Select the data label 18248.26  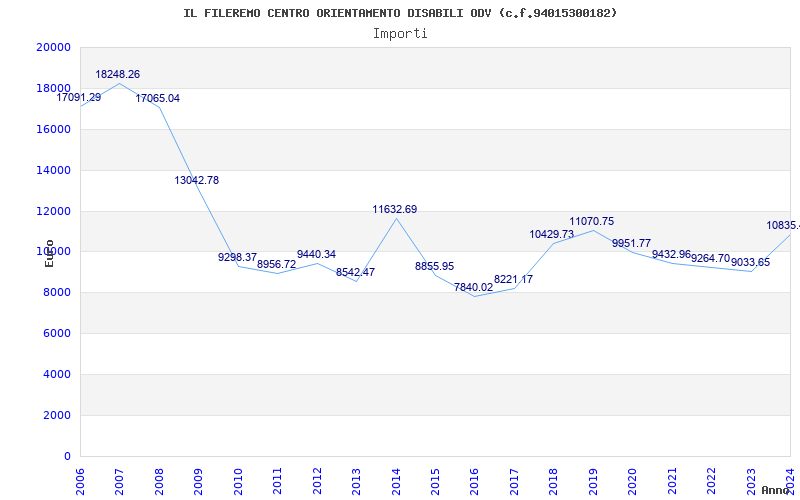[117, 74]
